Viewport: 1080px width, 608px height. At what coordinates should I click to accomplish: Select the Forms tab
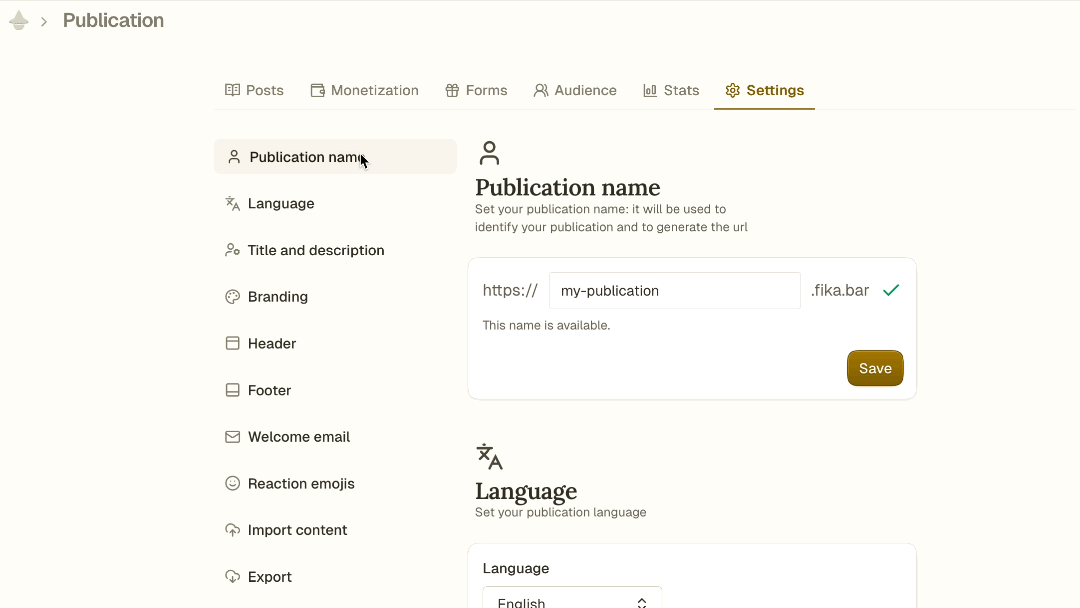click(476, 90)
